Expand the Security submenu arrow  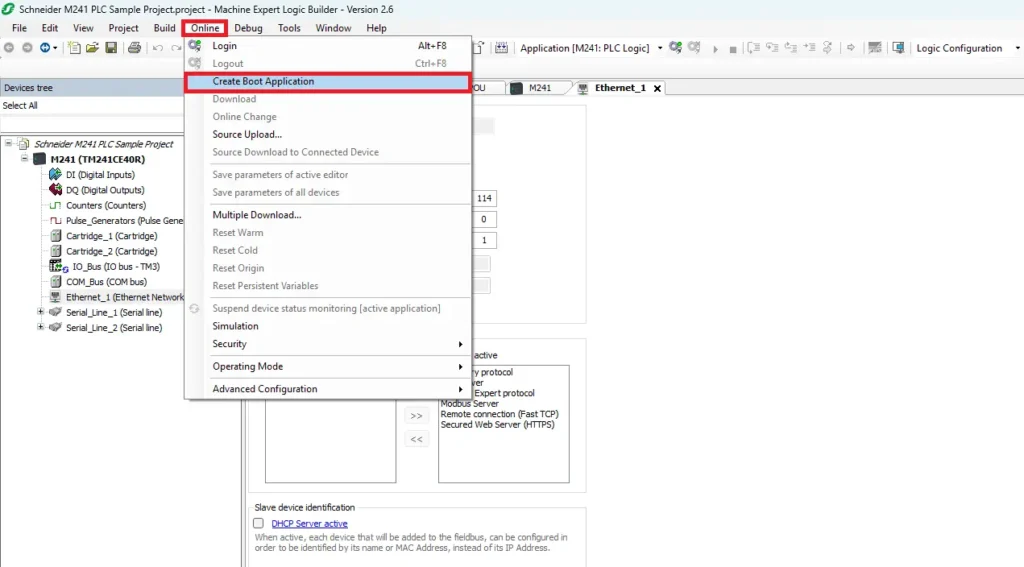[460, 344]
